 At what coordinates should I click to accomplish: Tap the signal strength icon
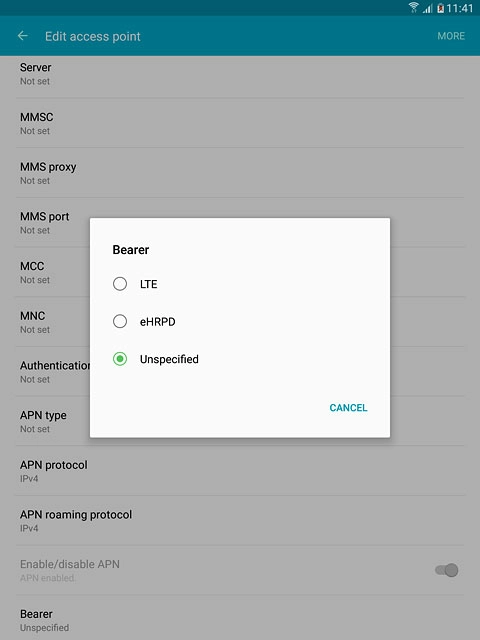[427, 8]
